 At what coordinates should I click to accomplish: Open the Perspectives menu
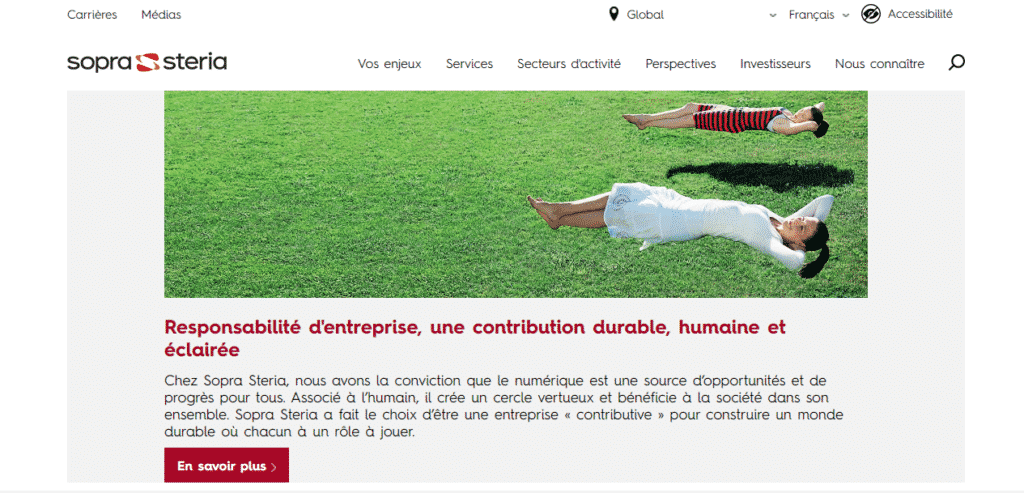coord(680,64)
